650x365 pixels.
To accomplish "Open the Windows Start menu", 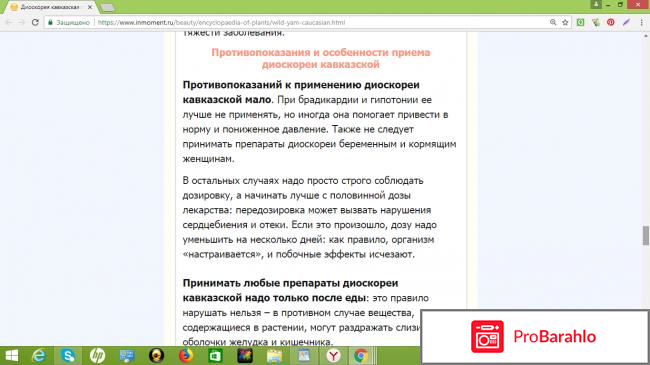I will pos(12,356).
